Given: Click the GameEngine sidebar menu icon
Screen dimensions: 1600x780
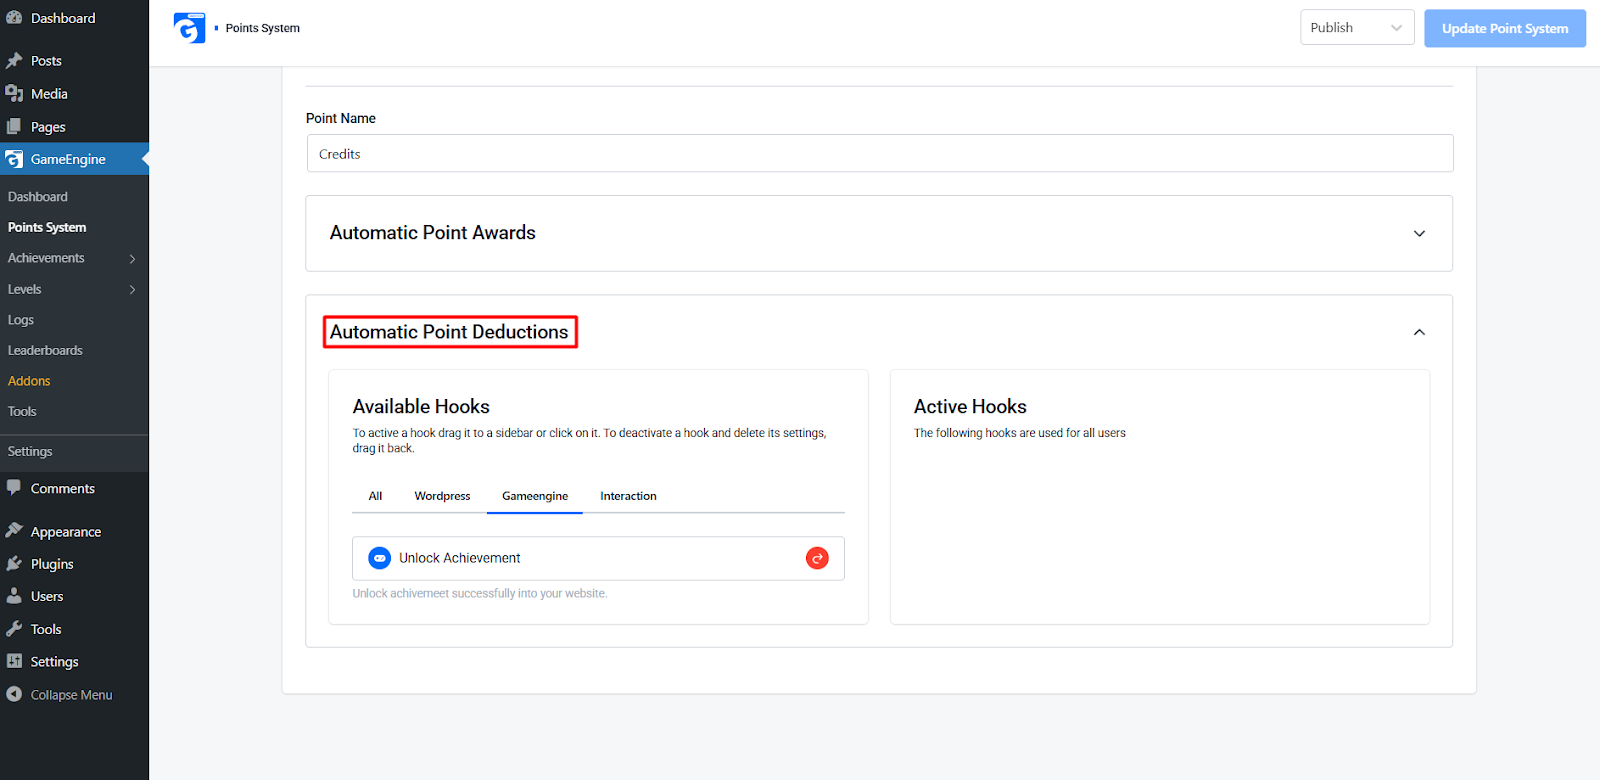Looking at the screenshot, I should (x=14, y=159).
